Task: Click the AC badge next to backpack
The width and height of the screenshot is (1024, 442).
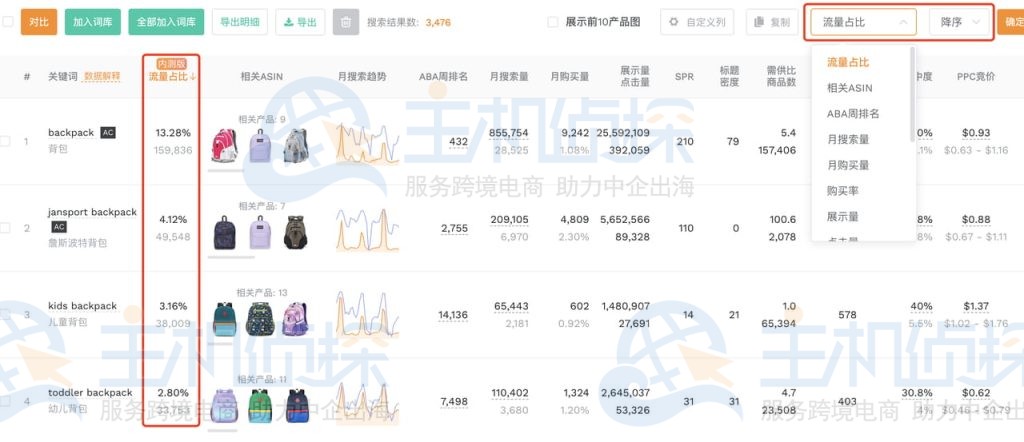Action: click(x=108, y=133)
